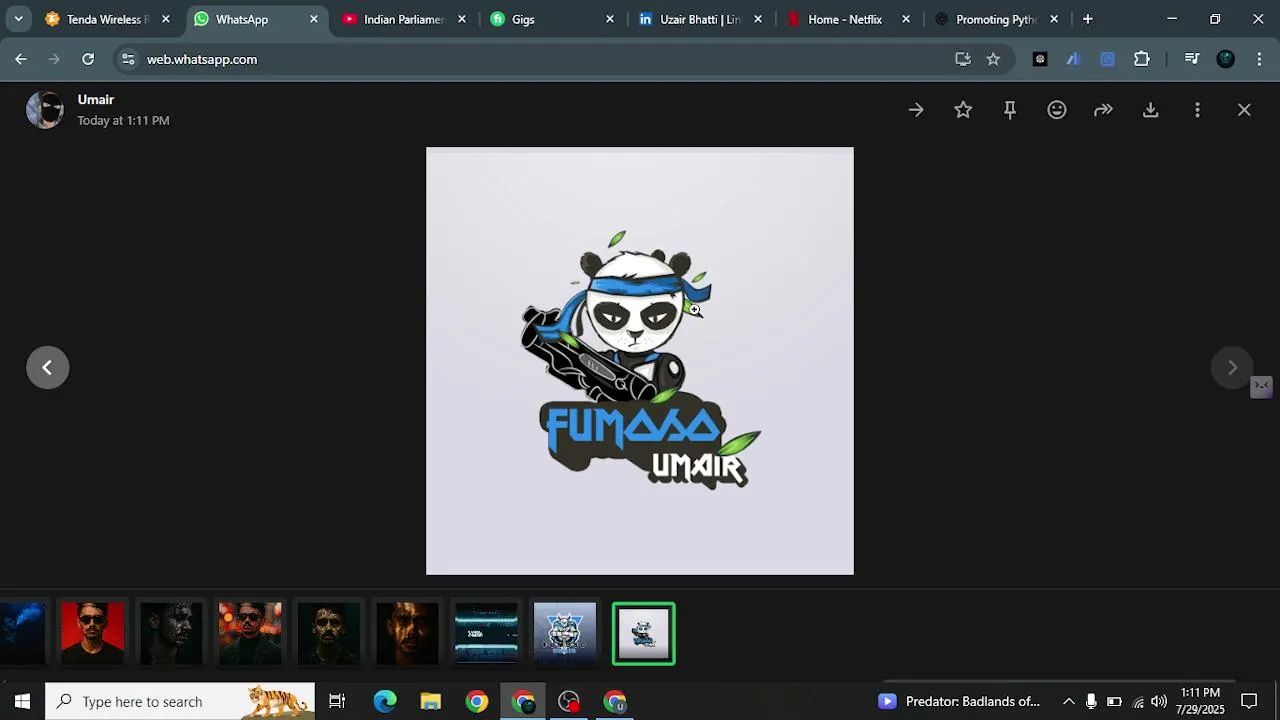The width and height of the screenshot is (1280, 720).
Task: Open the Chrome profile avatar
Action: click(x=1226, y=59)
